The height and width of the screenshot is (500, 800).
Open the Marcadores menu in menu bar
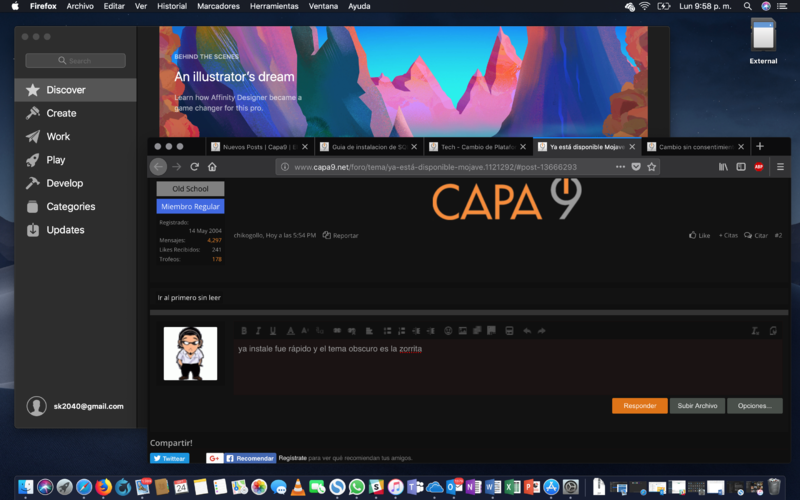click(x=218, y=6)
